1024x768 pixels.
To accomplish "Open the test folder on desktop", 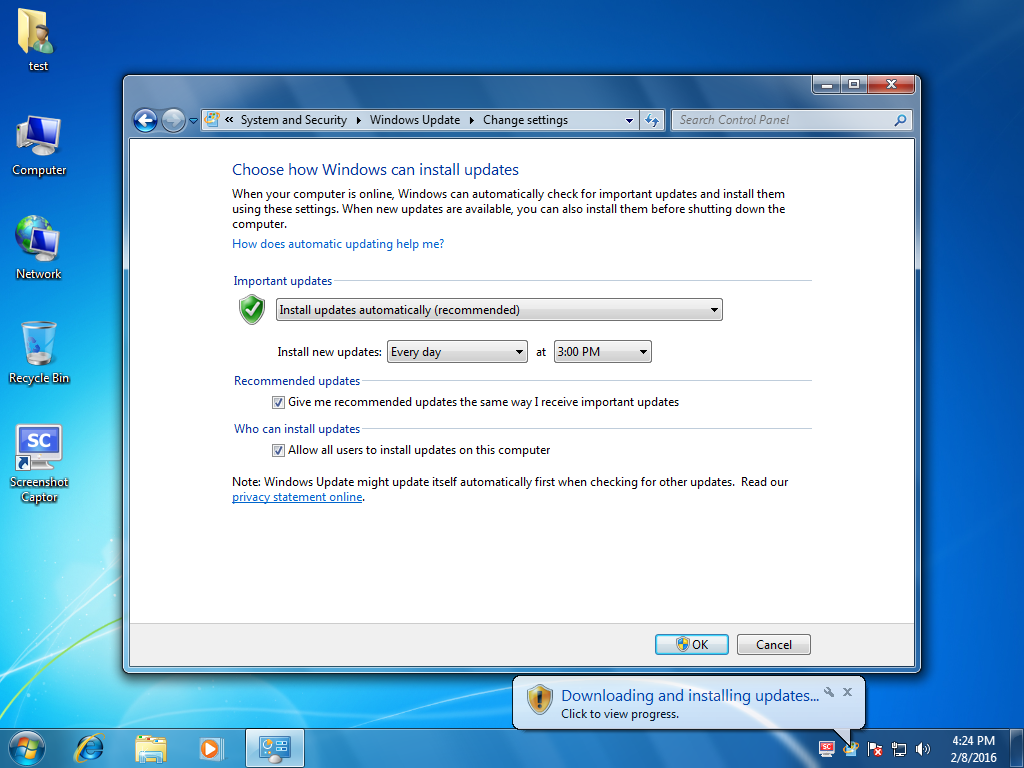I will click(37, 39).
